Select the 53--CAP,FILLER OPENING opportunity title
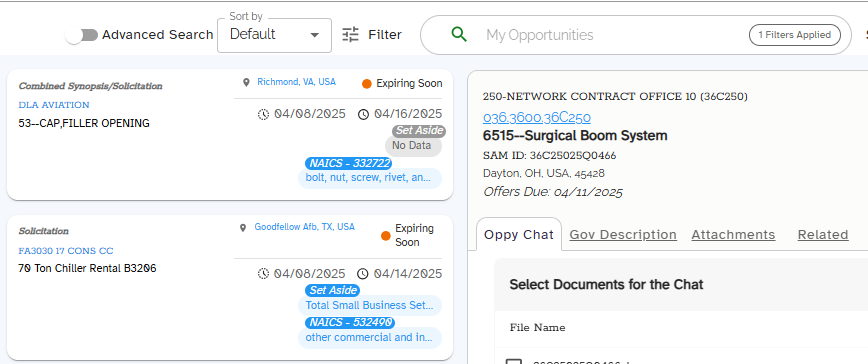 pyautogui.click(x=84, y=123)
